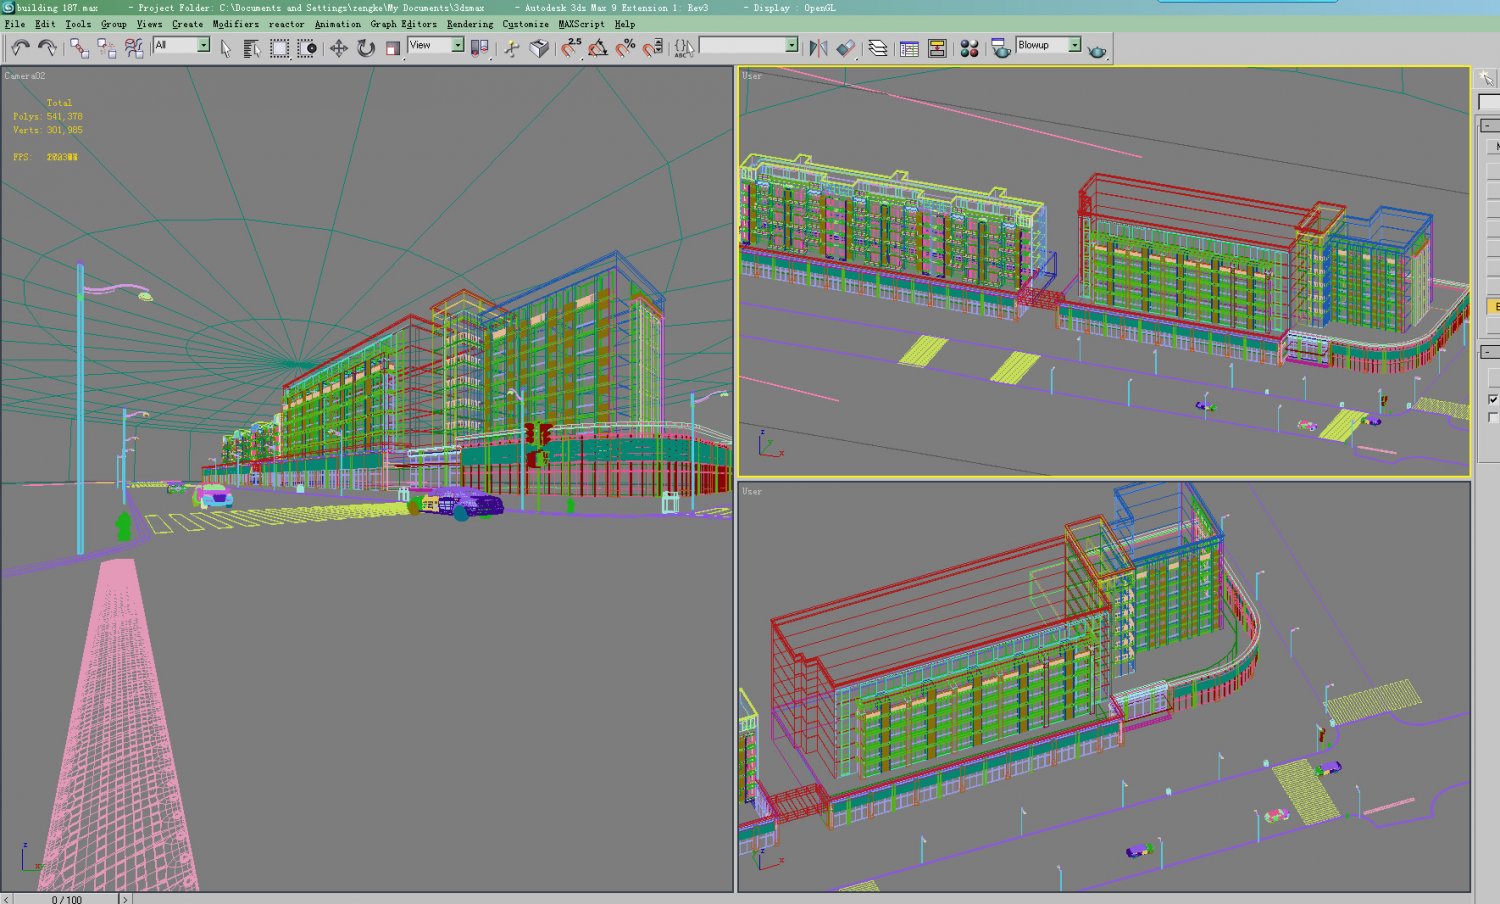This screenshot has width=1500, height=904.
Task: Choose the Bind to Space Warp tool
Action: (134, 48)
